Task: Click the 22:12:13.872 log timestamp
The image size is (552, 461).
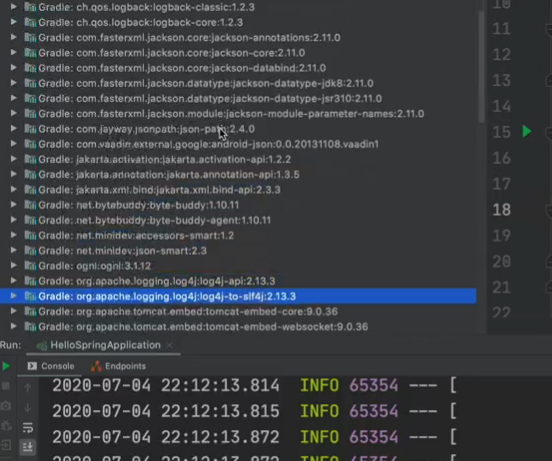Action: pos(166,437)
